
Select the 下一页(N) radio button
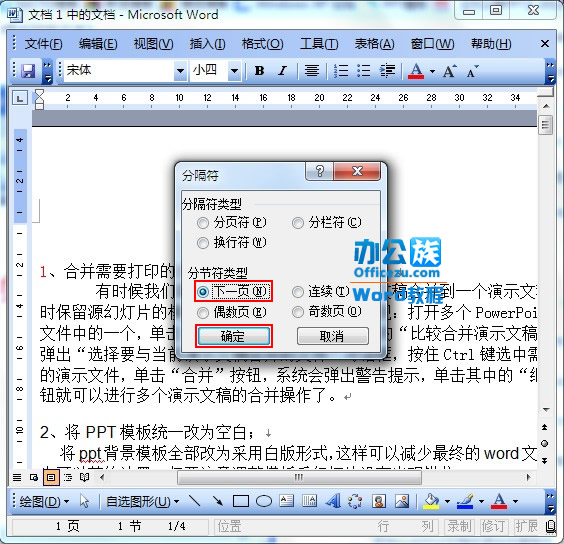coord(203,291)
